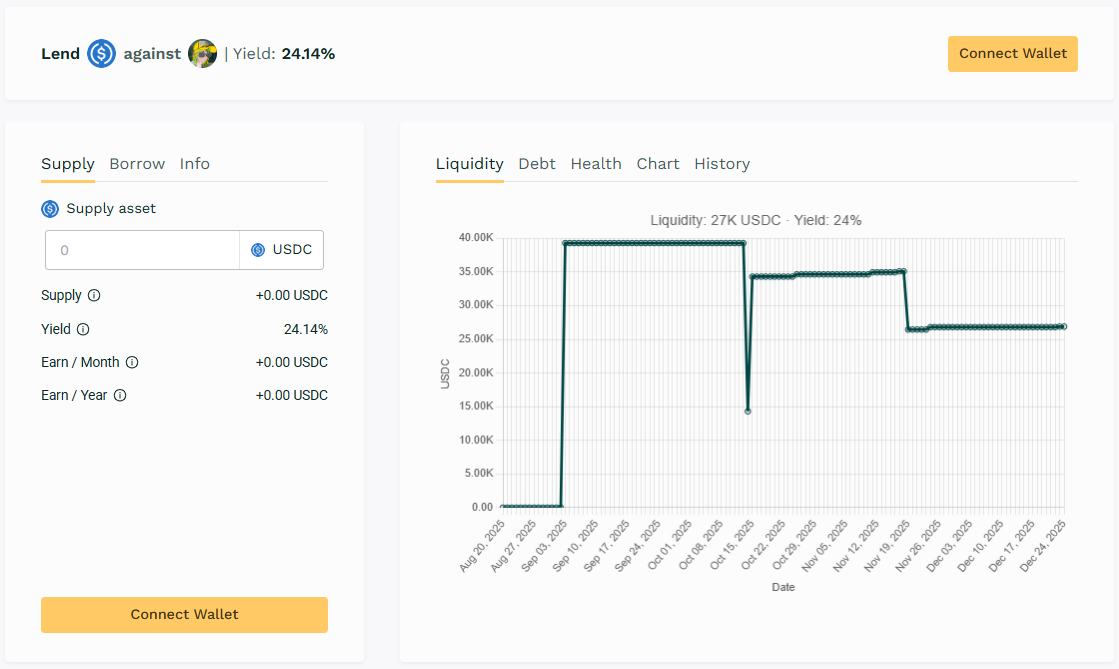Click the USDC coin icon in header
1119x669 pixels.
(x=101, y=54)
